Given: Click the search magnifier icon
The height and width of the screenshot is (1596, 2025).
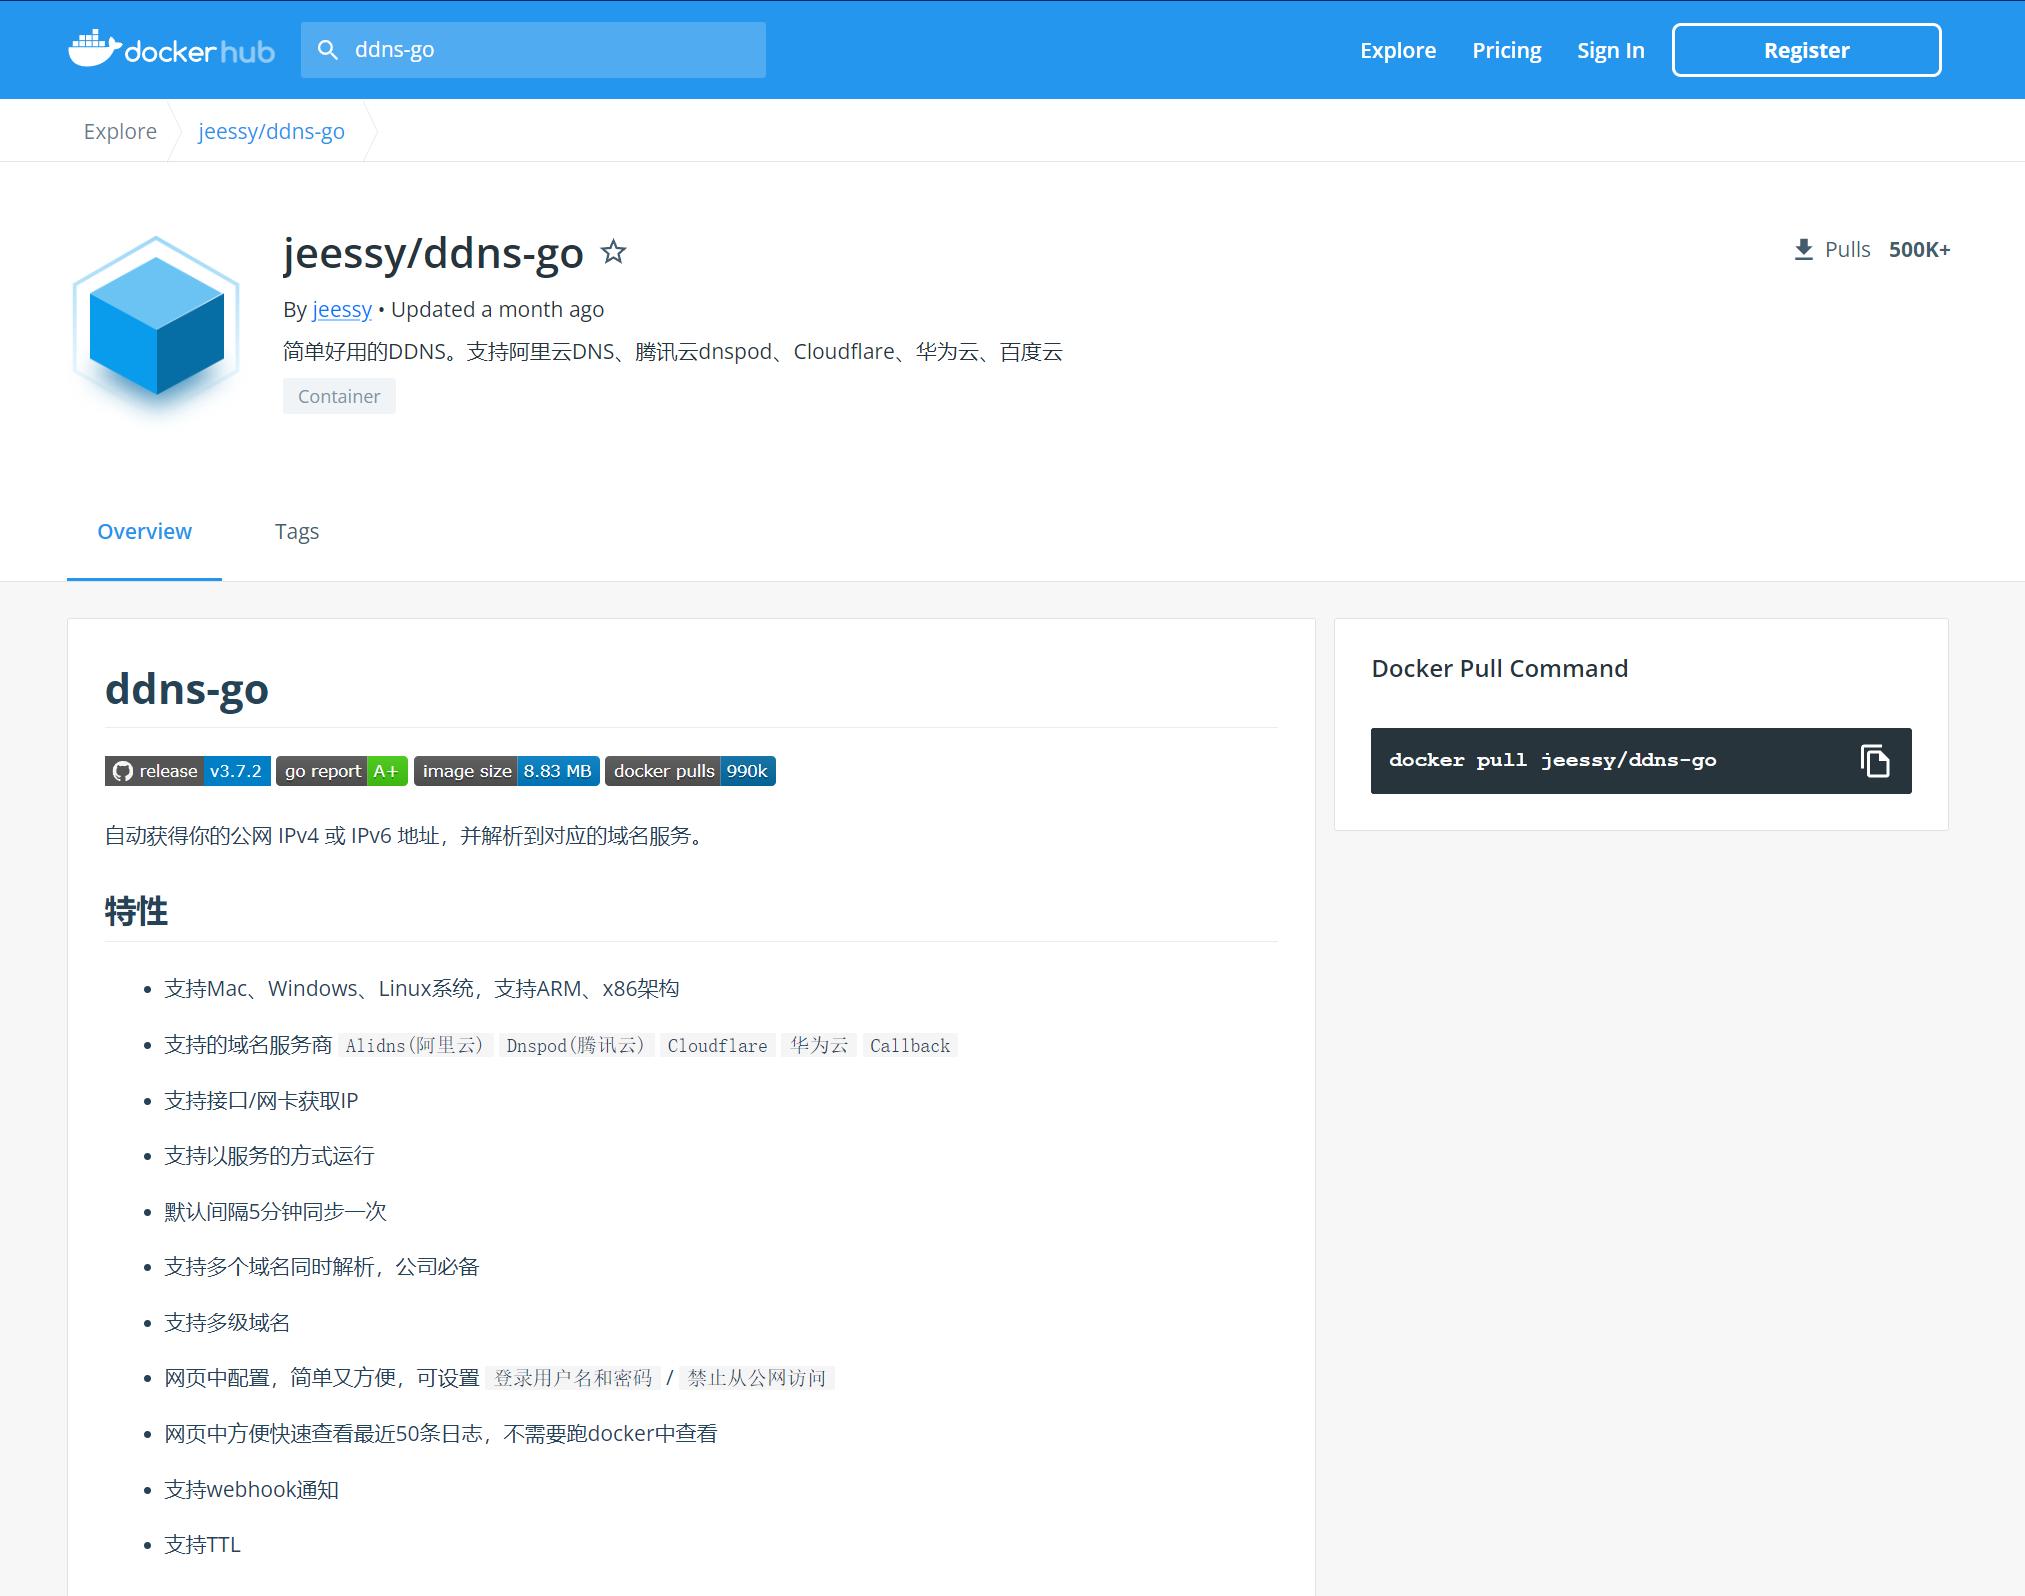Looking at the screenshot, I should tap(328, 49).
